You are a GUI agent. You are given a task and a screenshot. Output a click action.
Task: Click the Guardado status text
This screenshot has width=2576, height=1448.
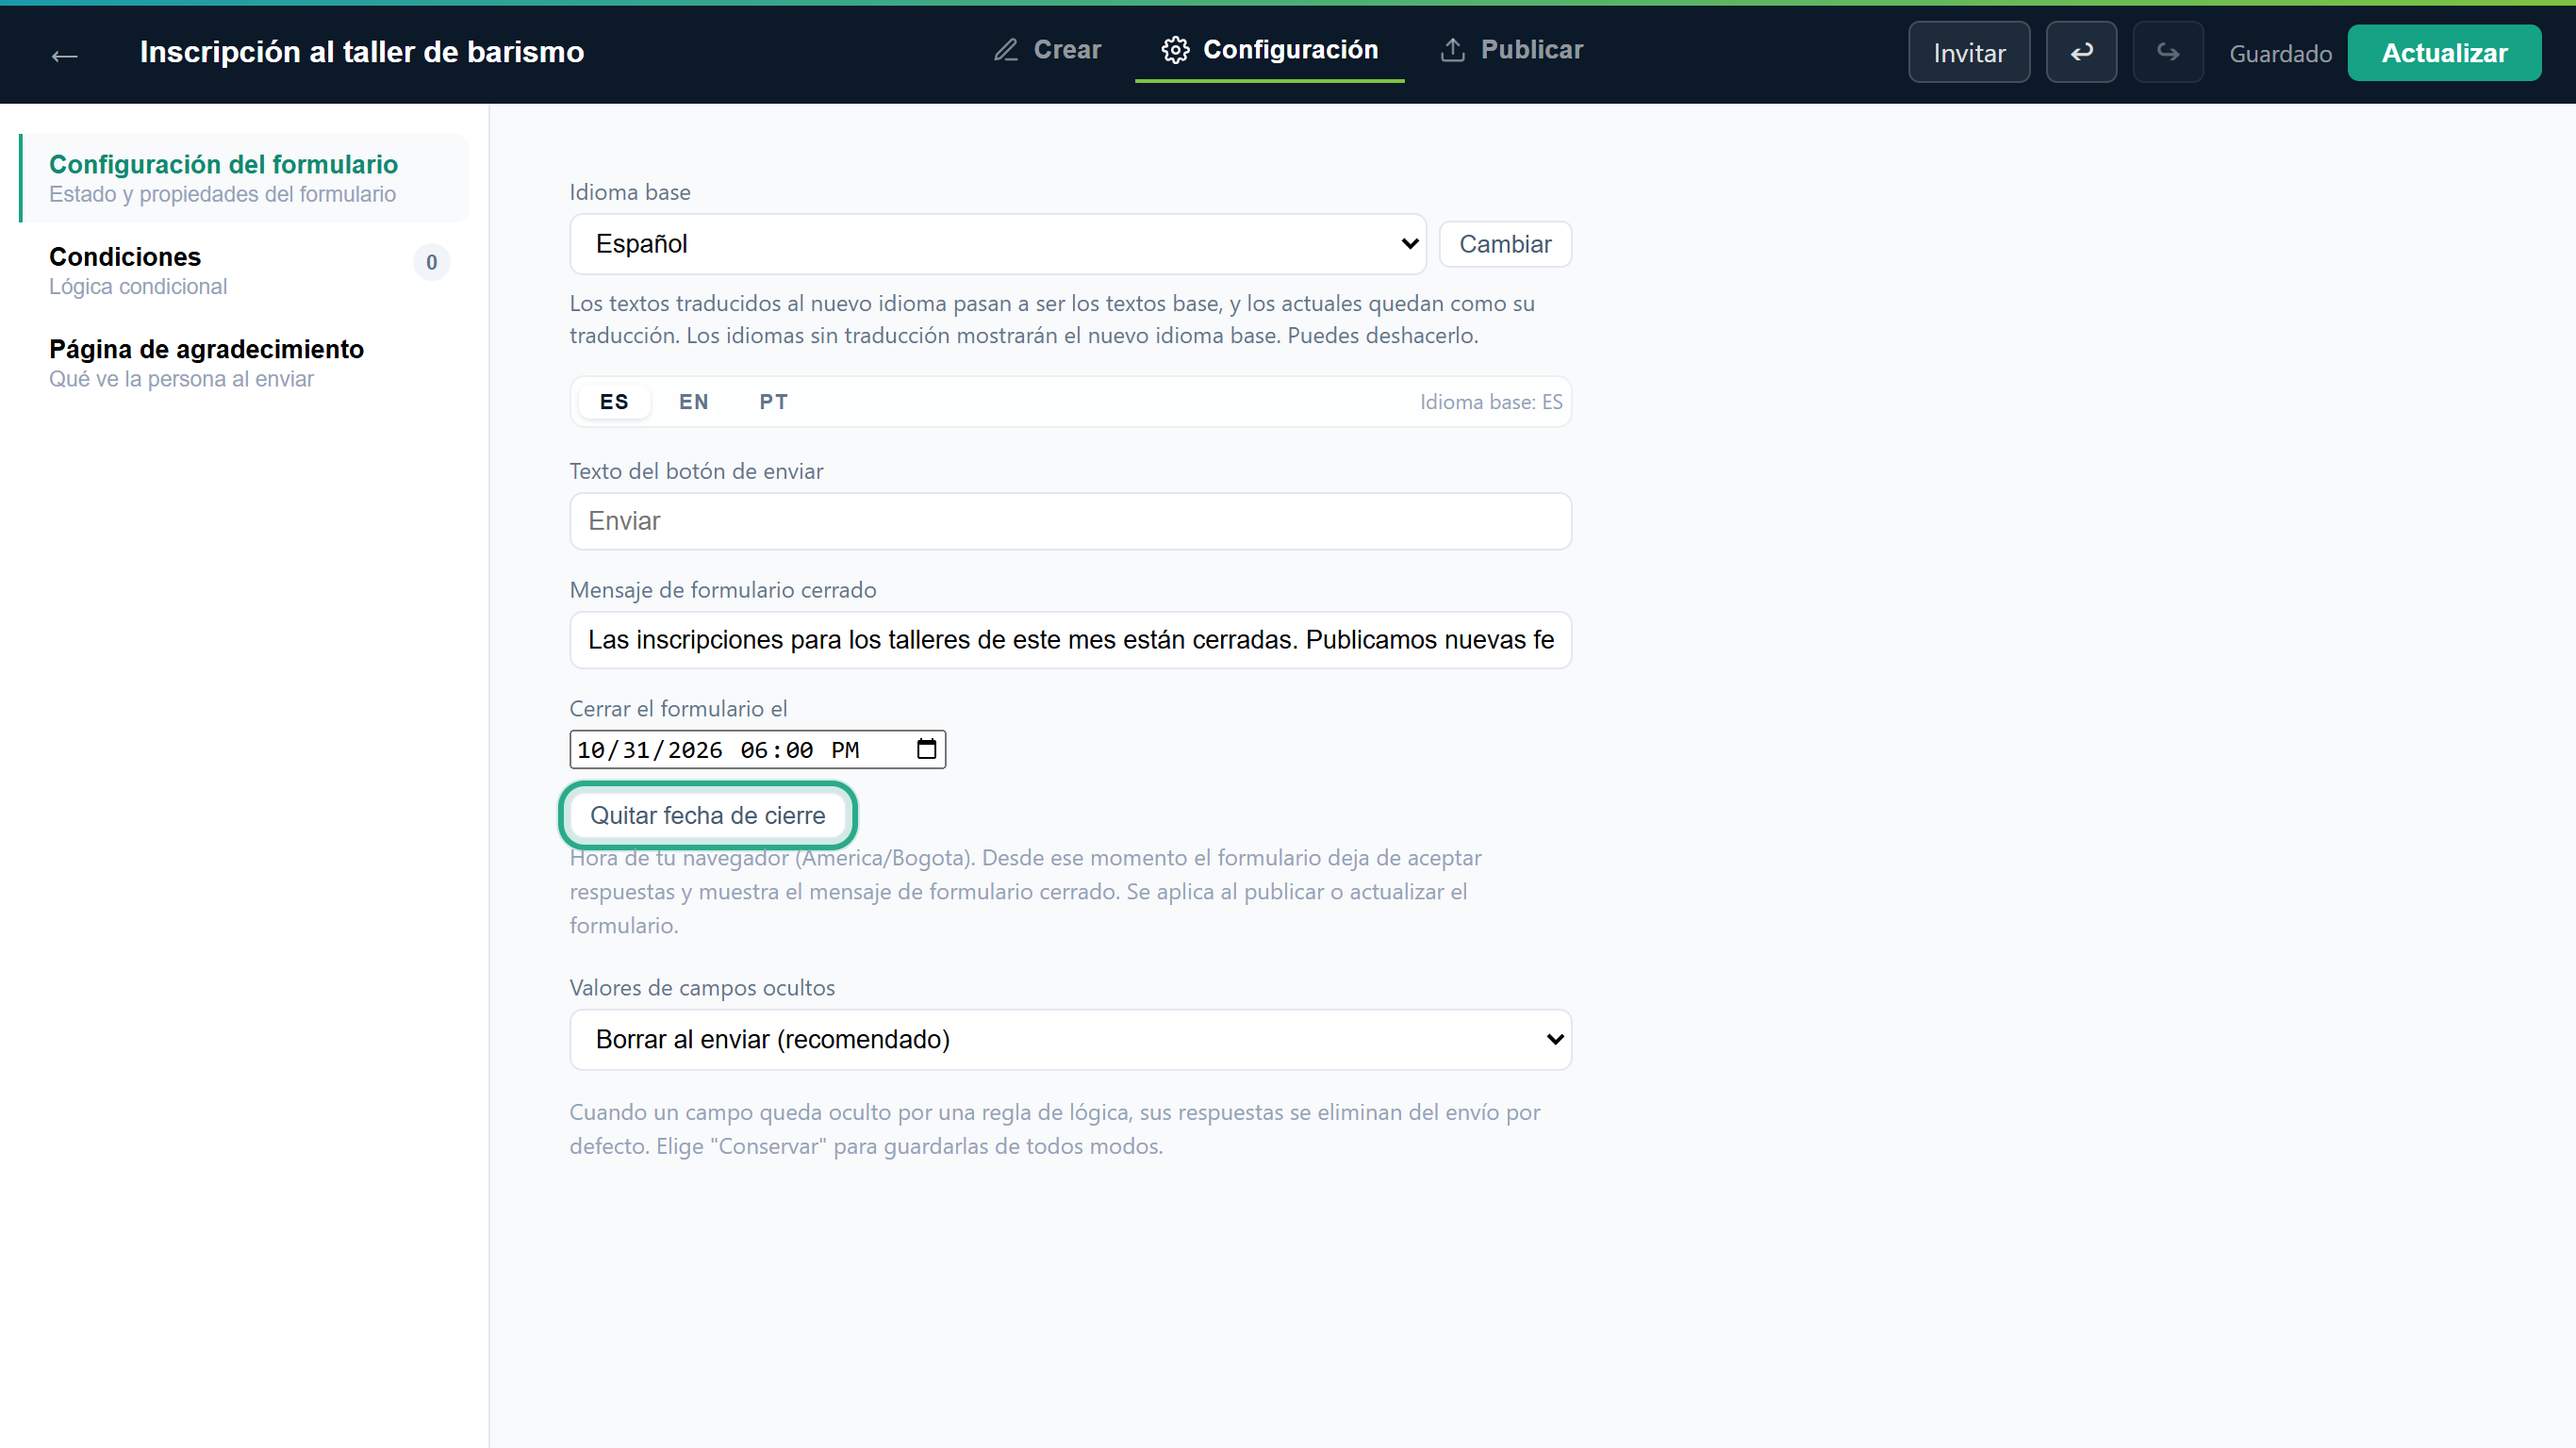point(2280,54)
